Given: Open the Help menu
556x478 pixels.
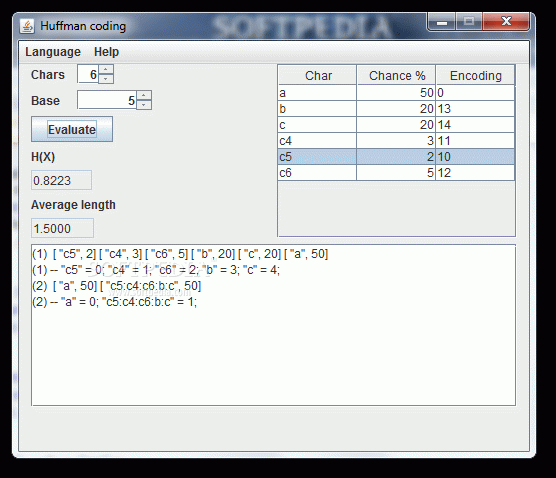Looking at the screenshot, I should point(106,52).
